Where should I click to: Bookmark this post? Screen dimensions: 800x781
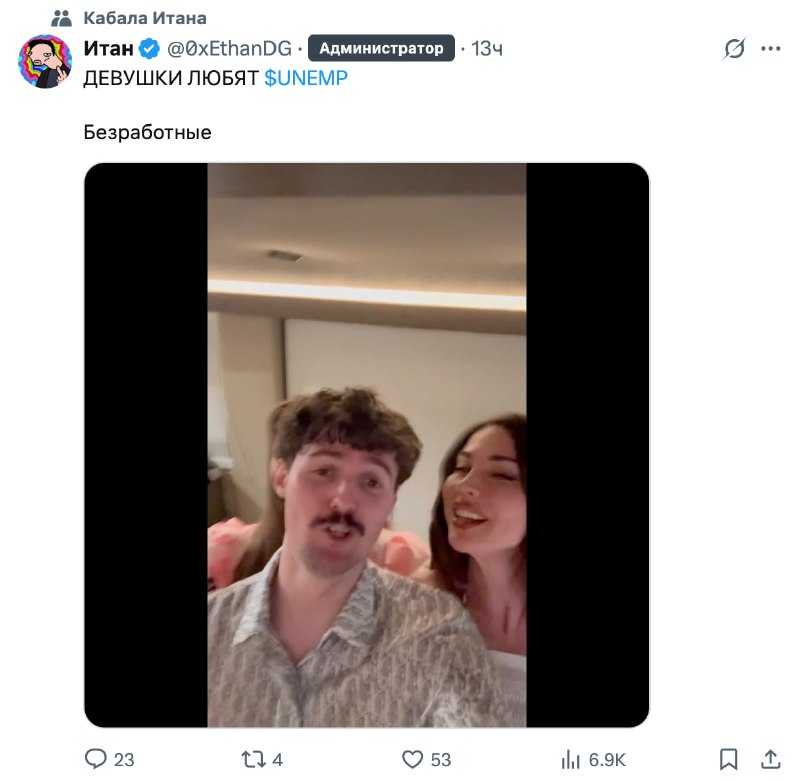[729, 759]
